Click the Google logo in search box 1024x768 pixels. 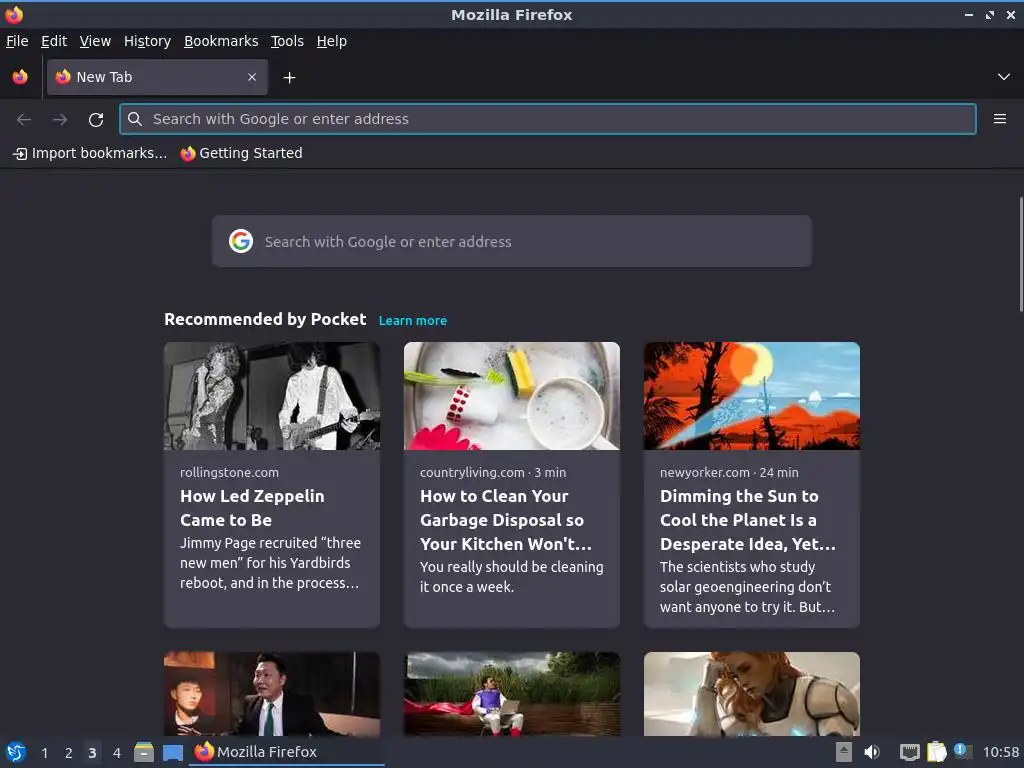(x=241, y=241)
